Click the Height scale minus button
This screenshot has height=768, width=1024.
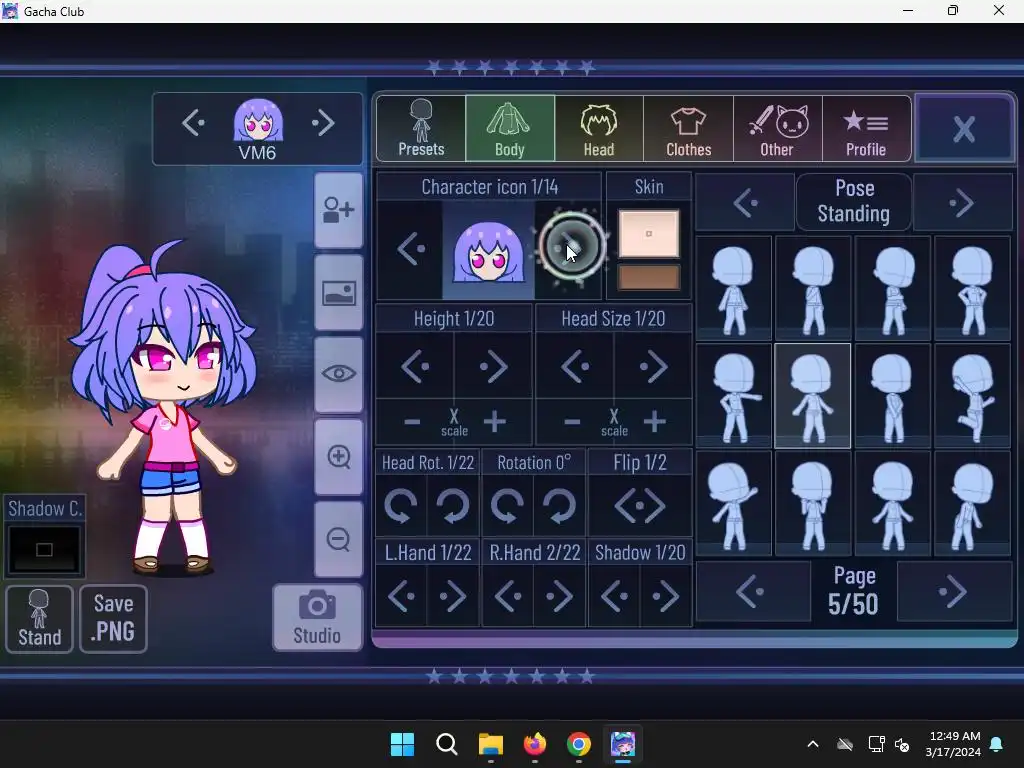[412, 422]
